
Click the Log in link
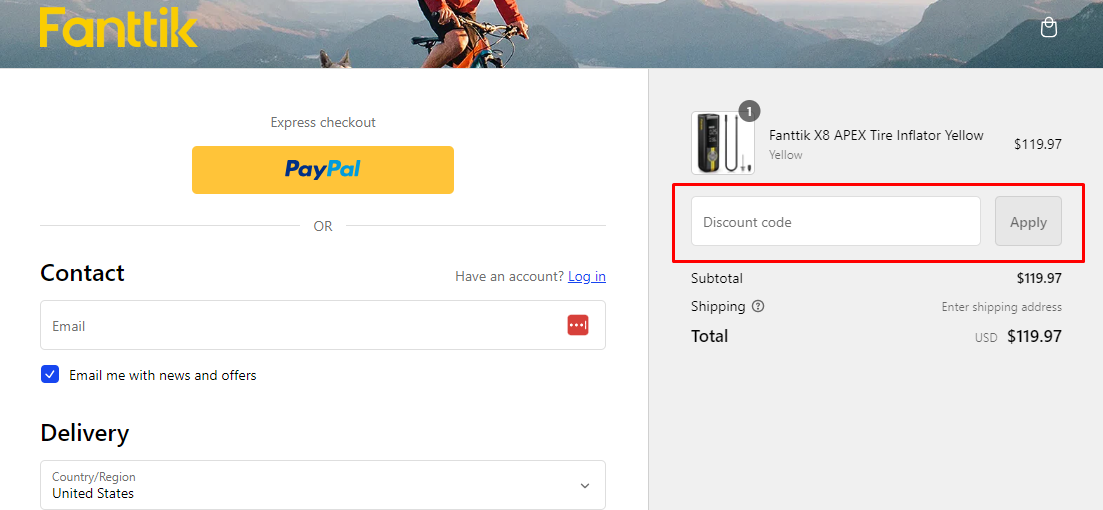587,276
